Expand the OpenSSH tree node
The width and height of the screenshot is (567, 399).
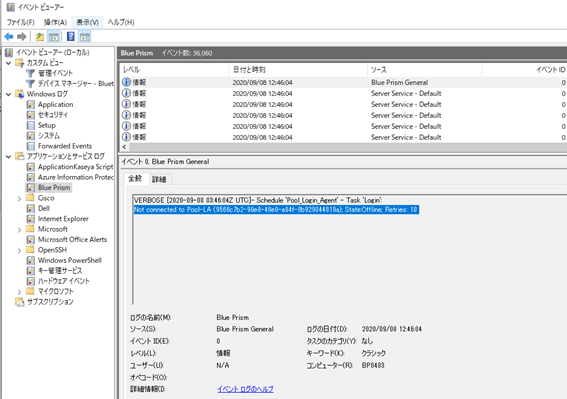pos(20,250)
